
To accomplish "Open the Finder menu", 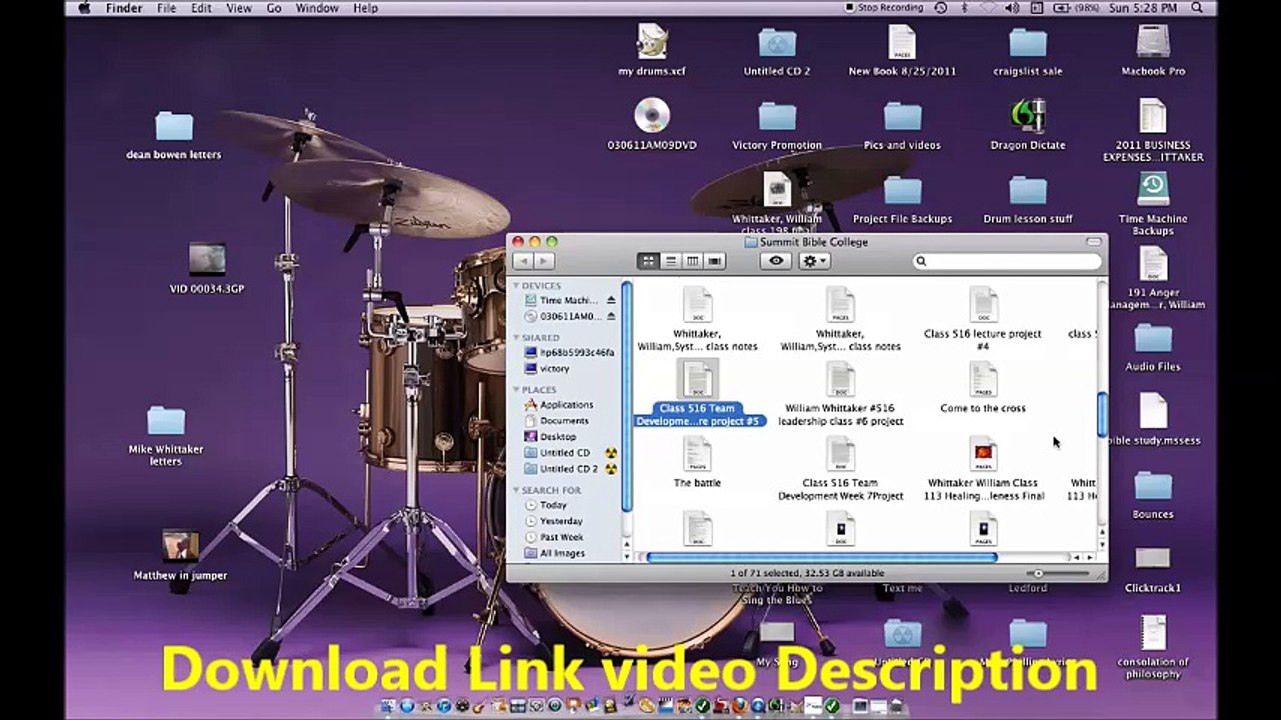I will [x=124, y=8].
